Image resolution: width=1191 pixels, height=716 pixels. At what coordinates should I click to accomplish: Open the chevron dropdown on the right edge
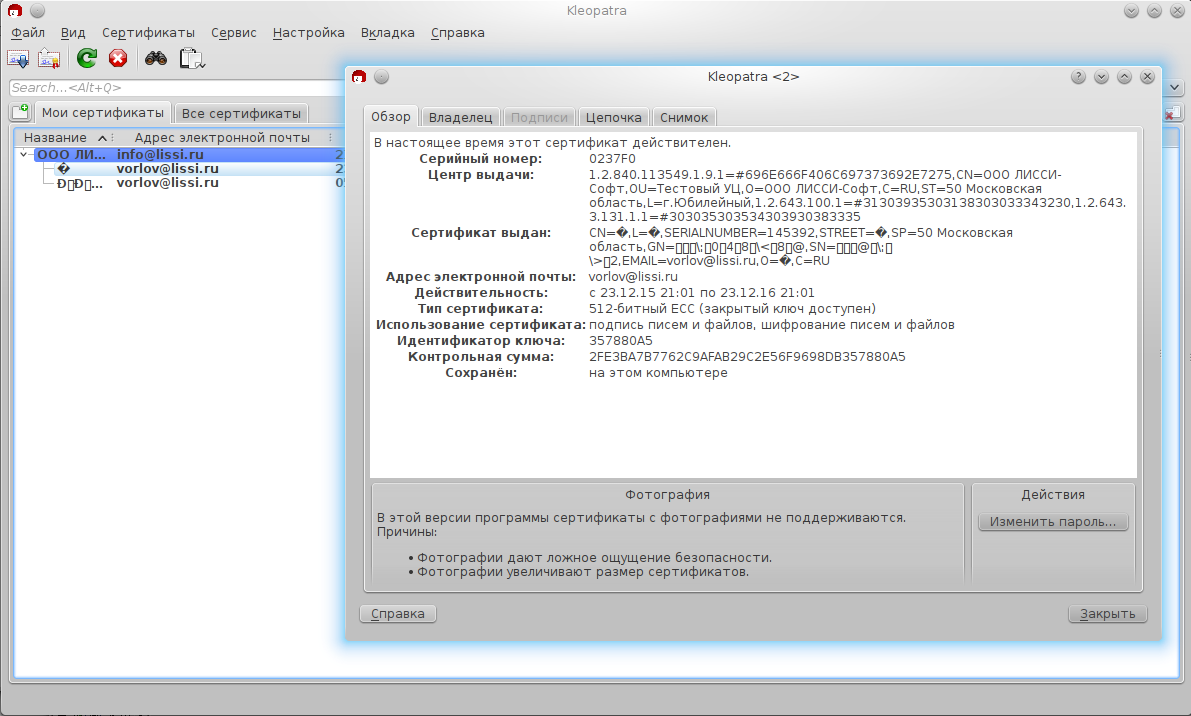click(x=1175, y=87)
